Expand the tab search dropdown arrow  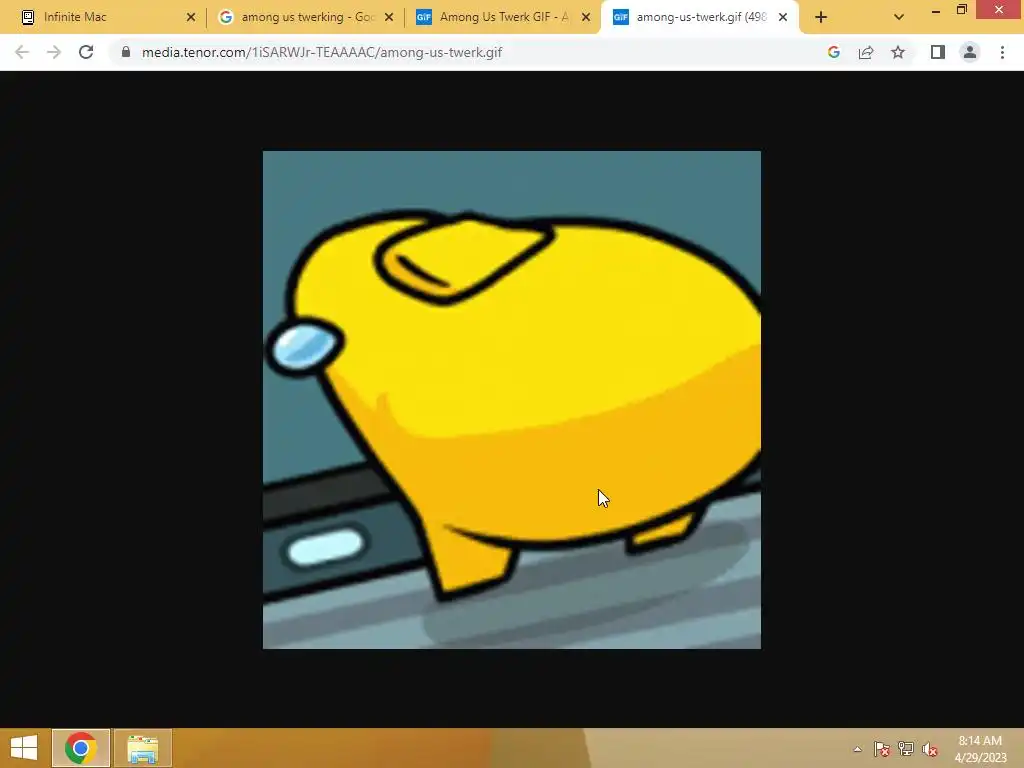coord(899,17)
